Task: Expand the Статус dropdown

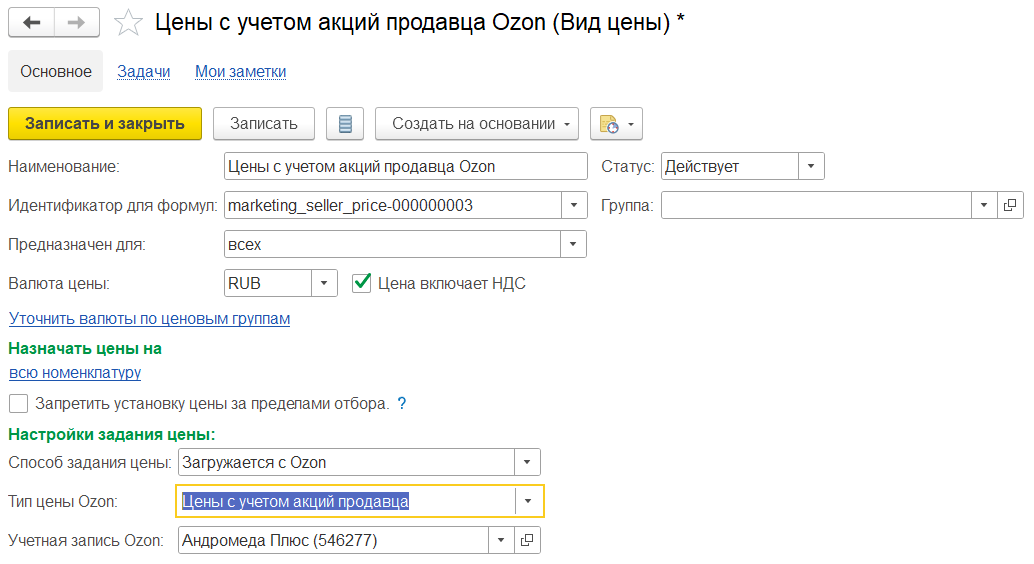Action: pyautogui.click(x=811, y=166)
